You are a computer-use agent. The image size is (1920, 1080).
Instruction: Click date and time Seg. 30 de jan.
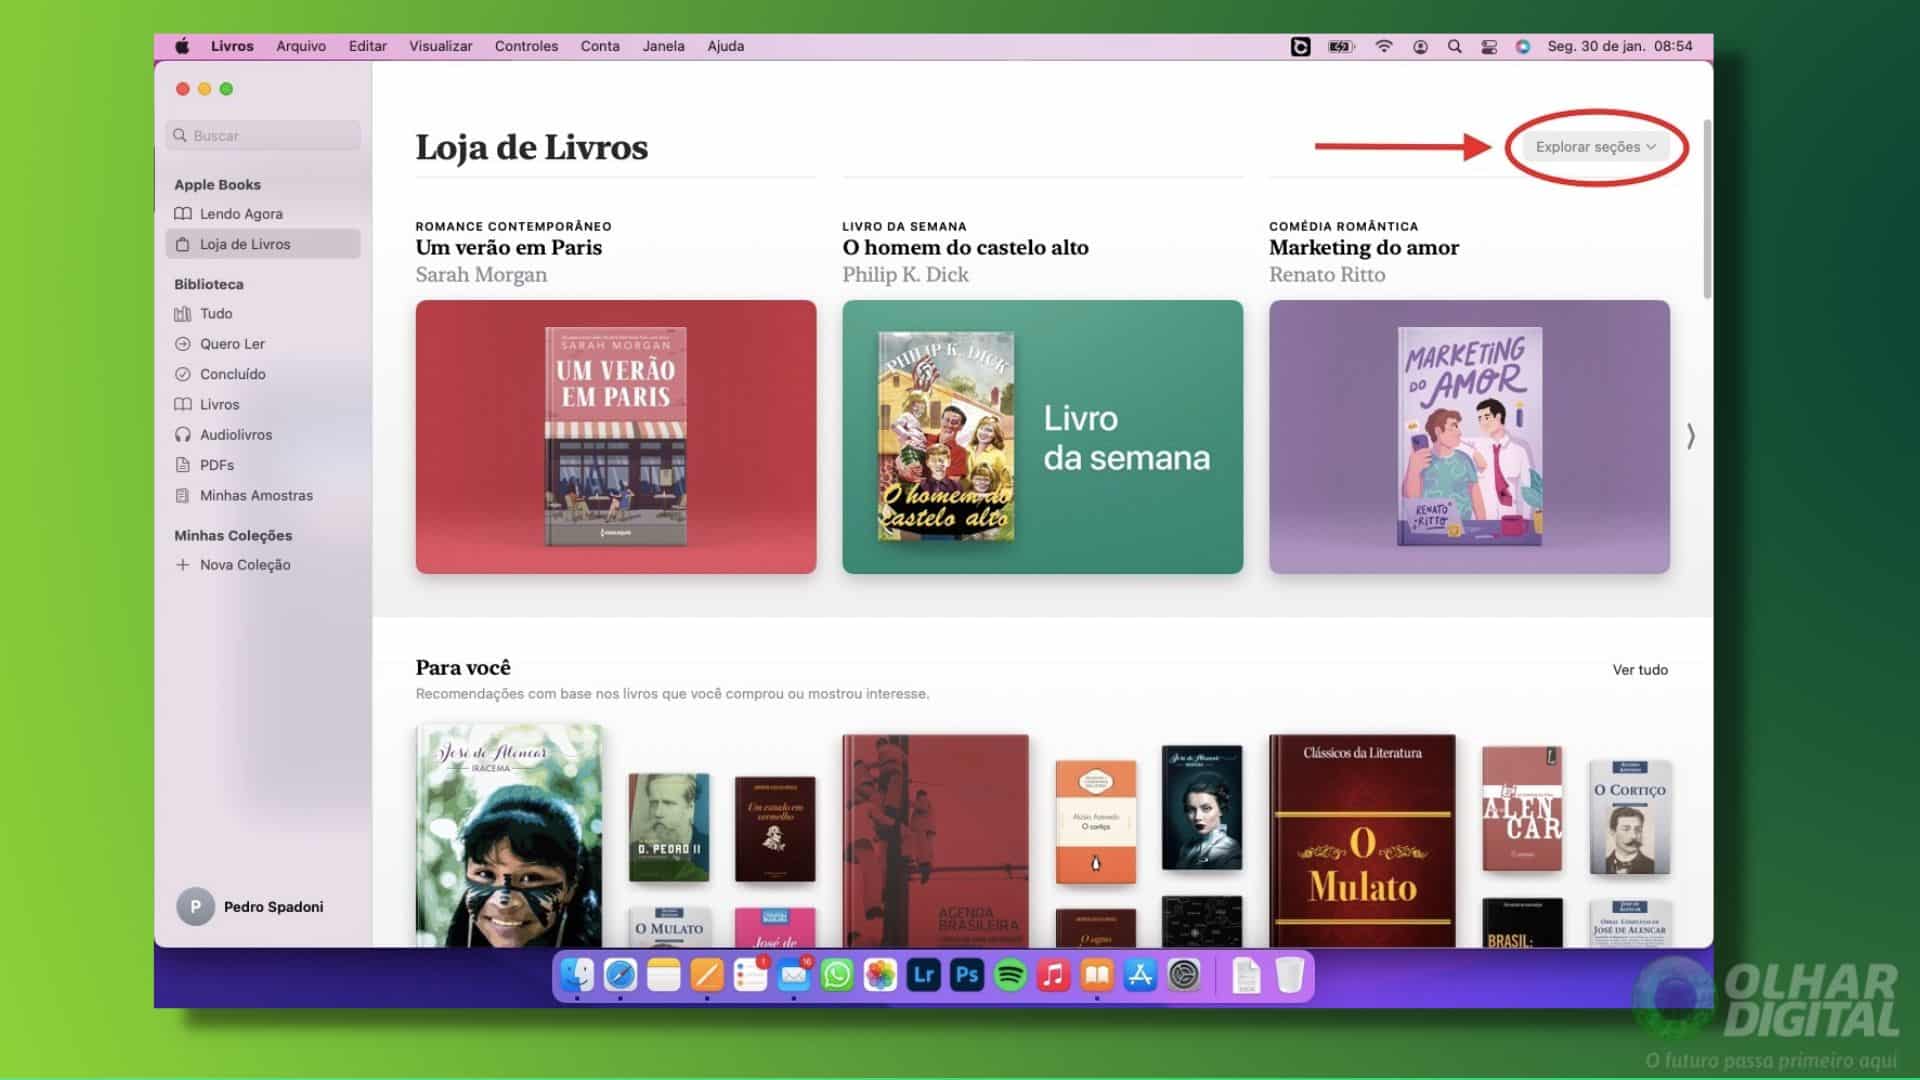[1620, 46]
